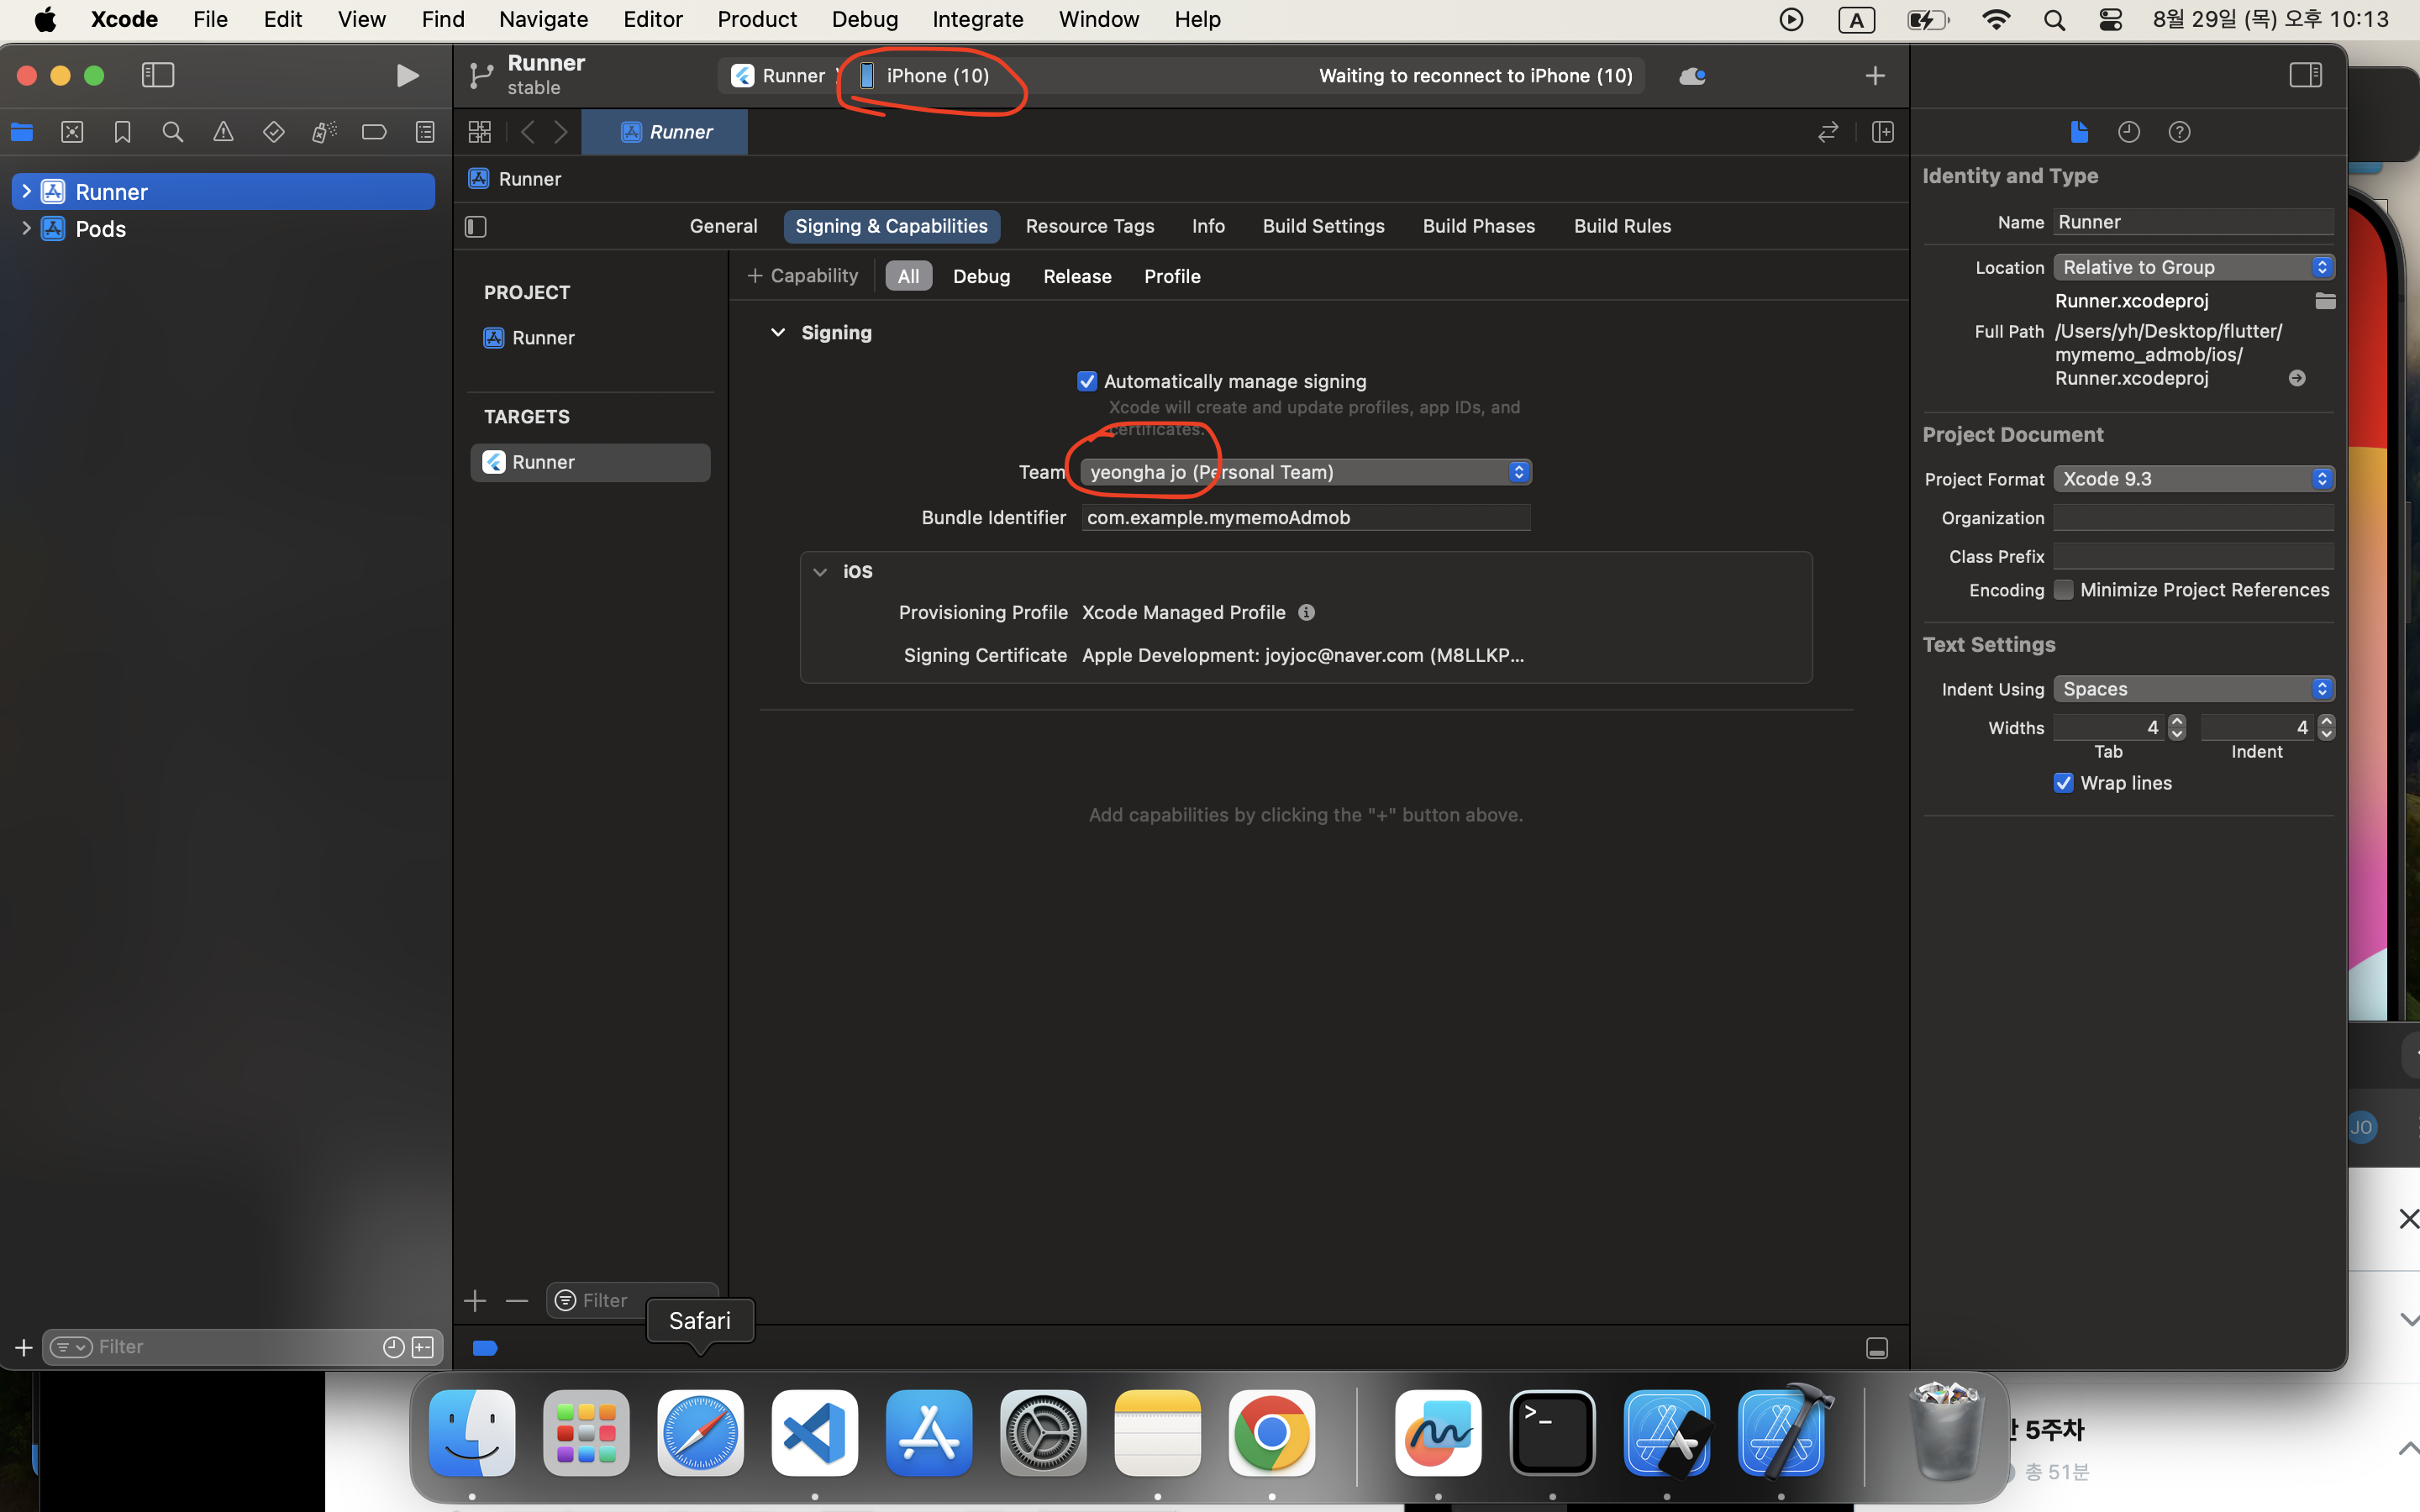This screenshot has height=1512, width=2420.
Task: Click the plus Library button in toolbar
Action: pyautogui.click(x=1875, y=76)
